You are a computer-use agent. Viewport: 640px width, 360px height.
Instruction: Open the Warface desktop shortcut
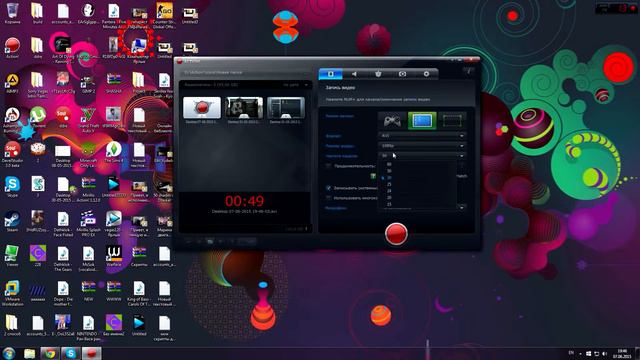tap(113, 256)
